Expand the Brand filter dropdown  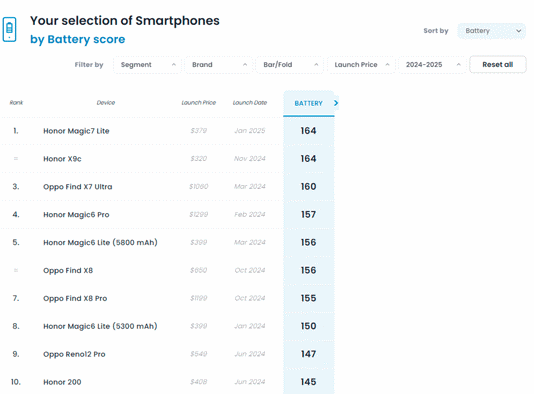point(219,65)
